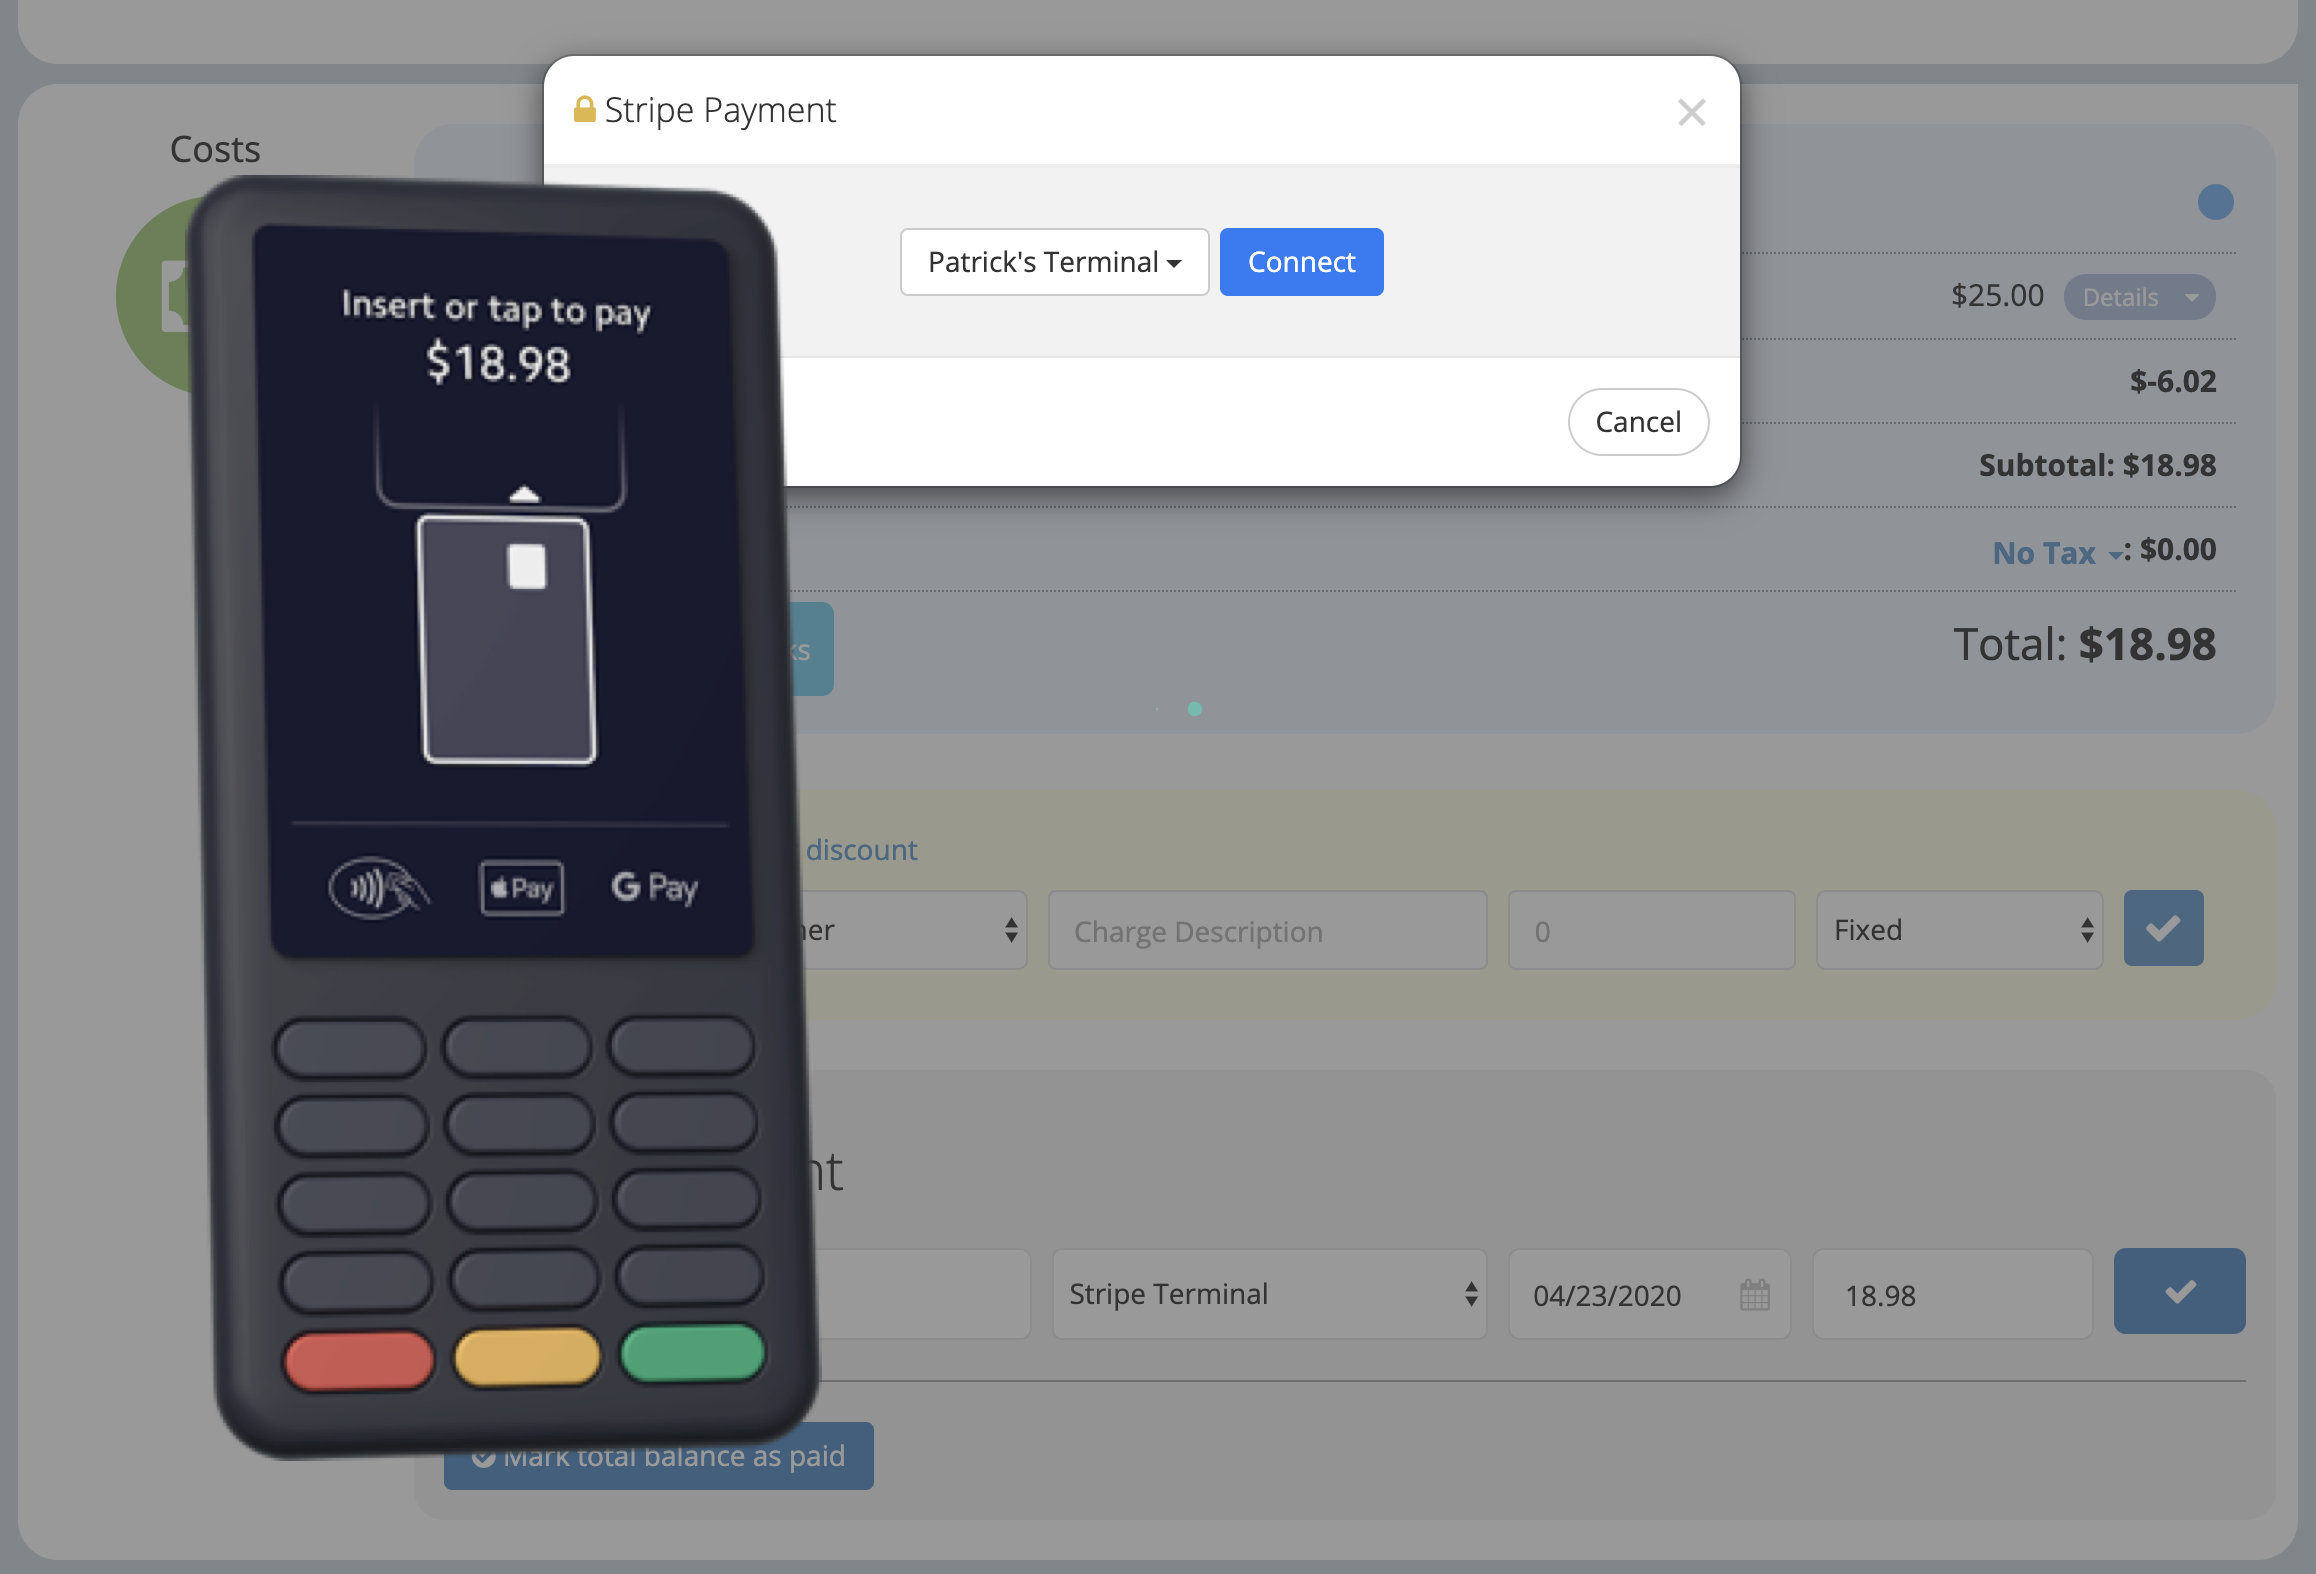Open the Patrick's Terminal dropdown
This screenshot has width=2316, height=1574.
click(x=1054, y=262)
